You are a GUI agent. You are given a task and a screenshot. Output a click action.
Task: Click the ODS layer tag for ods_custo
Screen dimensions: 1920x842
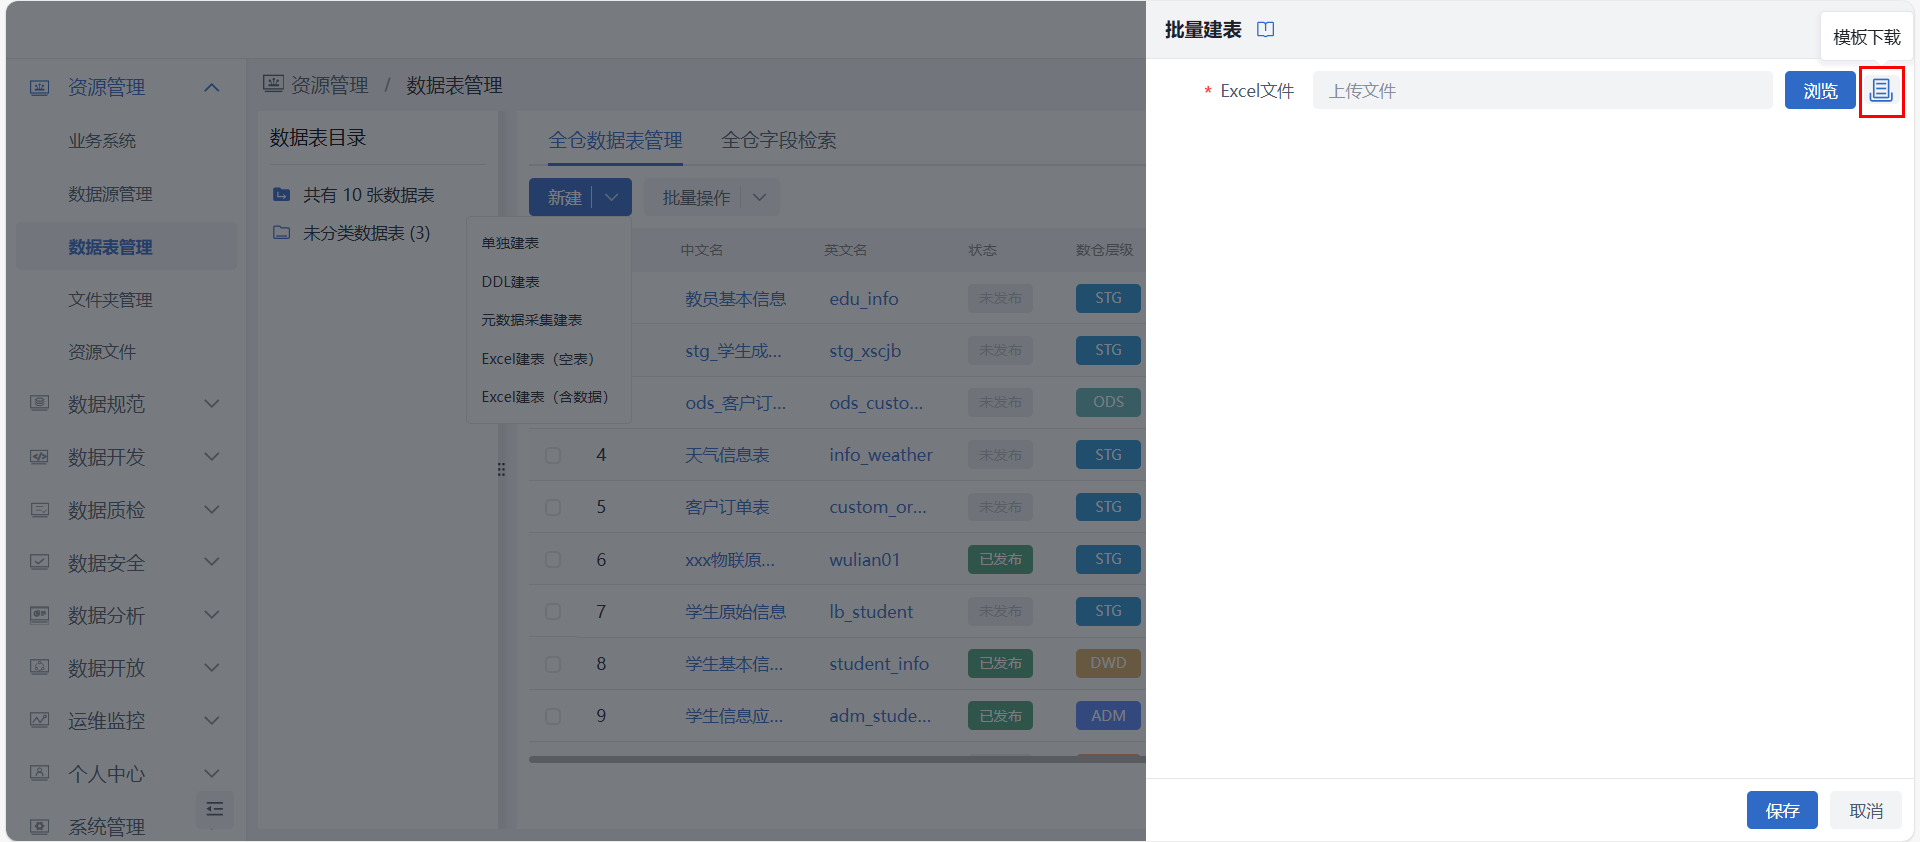point(1108,402)
